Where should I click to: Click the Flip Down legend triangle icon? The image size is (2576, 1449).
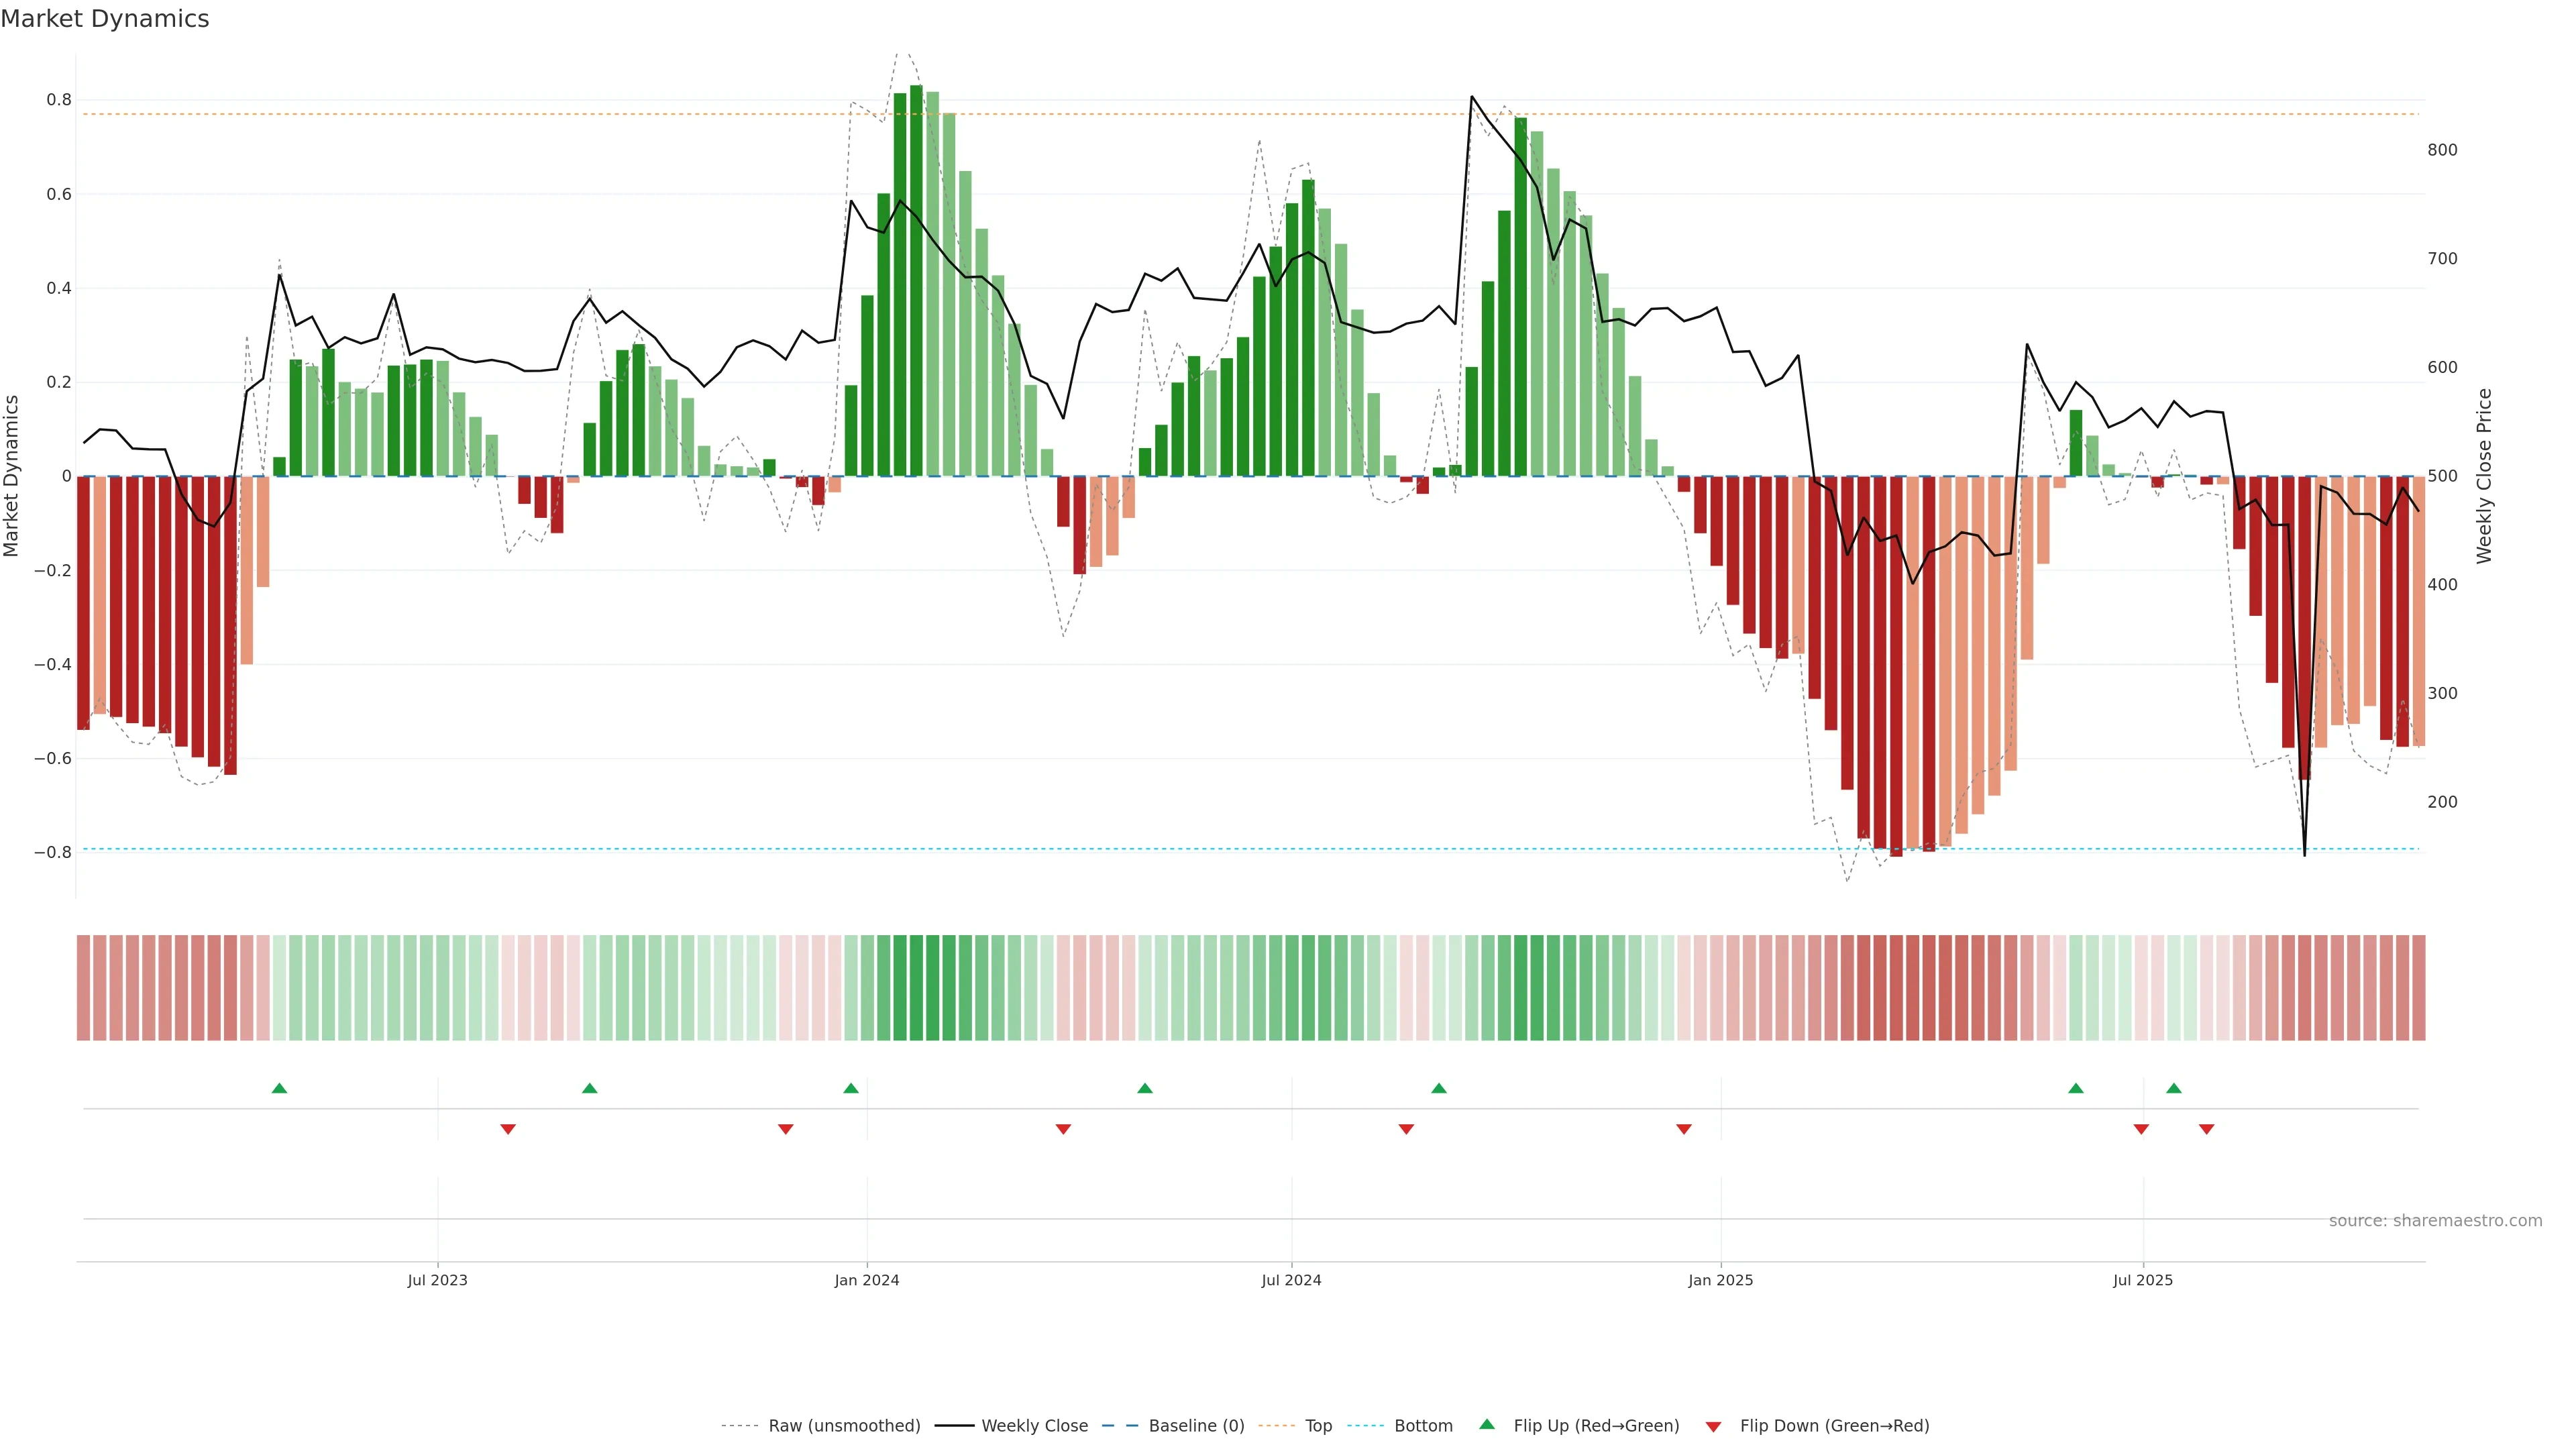click(1713, 1427)
